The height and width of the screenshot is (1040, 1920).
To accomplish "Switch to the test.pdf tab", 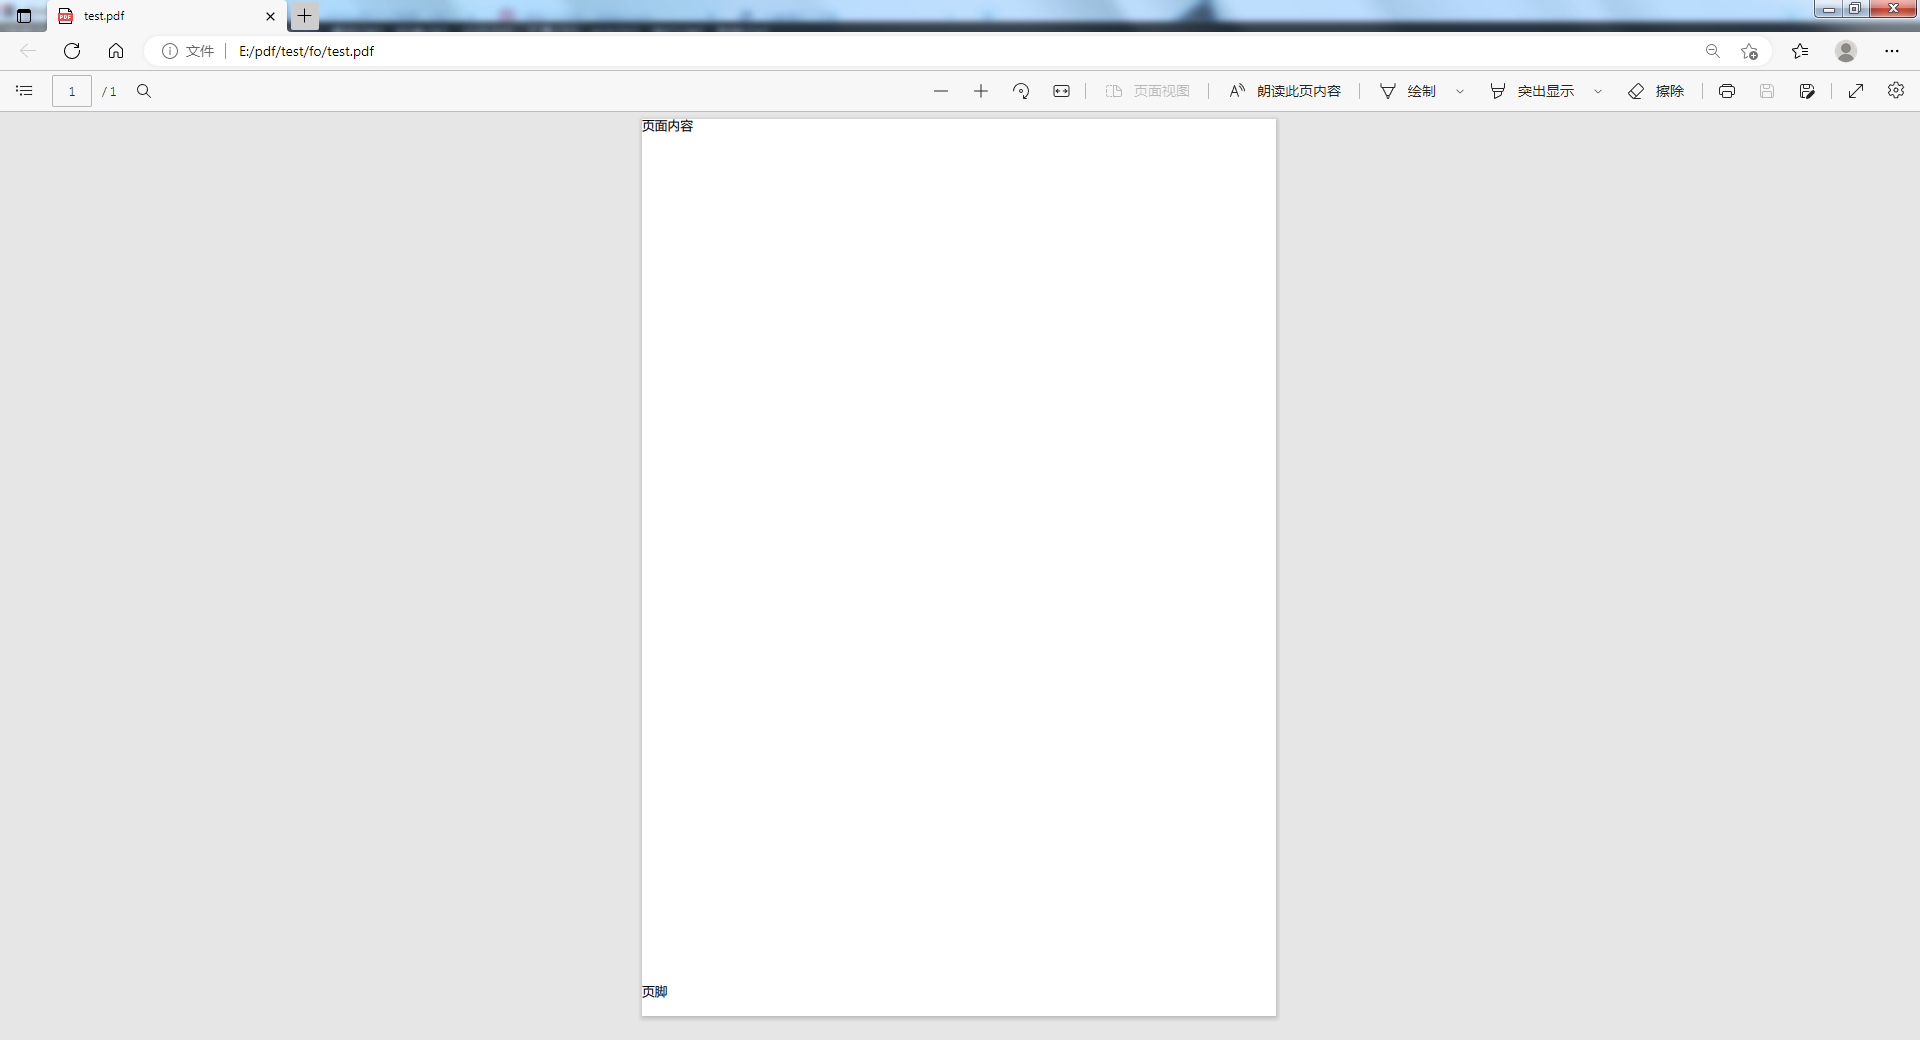I will point(160,16).
